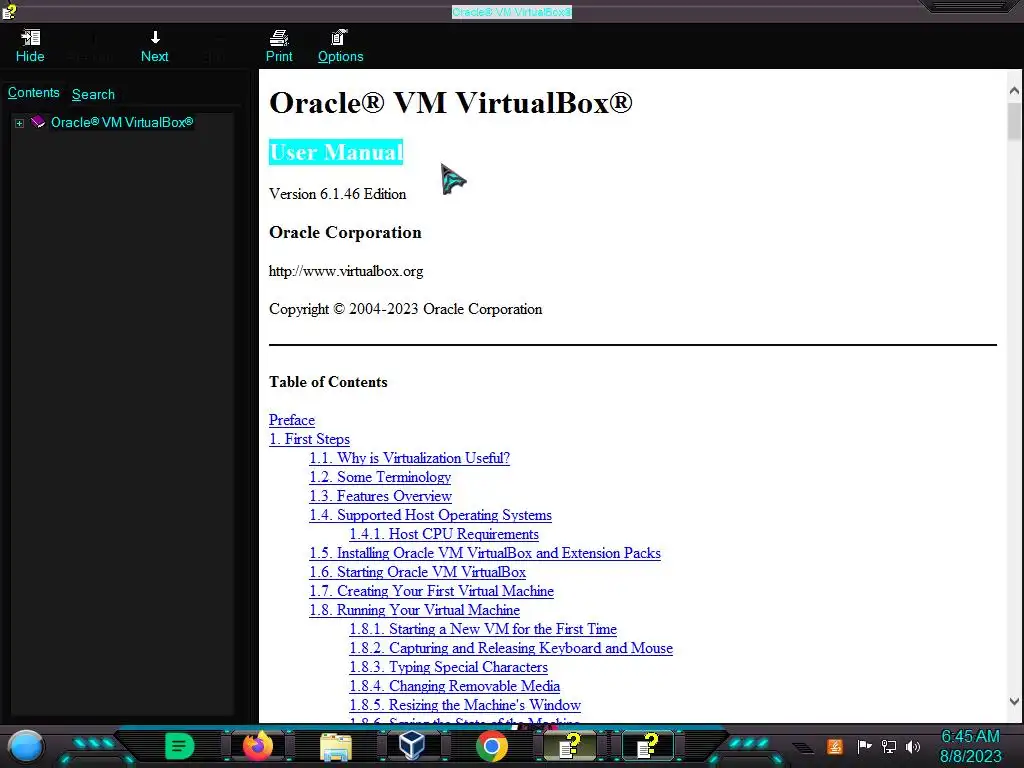This screenshot has height=768, width=1024.
Task: Click the Next page arrow toolbar button
Action: click(155, 46)
